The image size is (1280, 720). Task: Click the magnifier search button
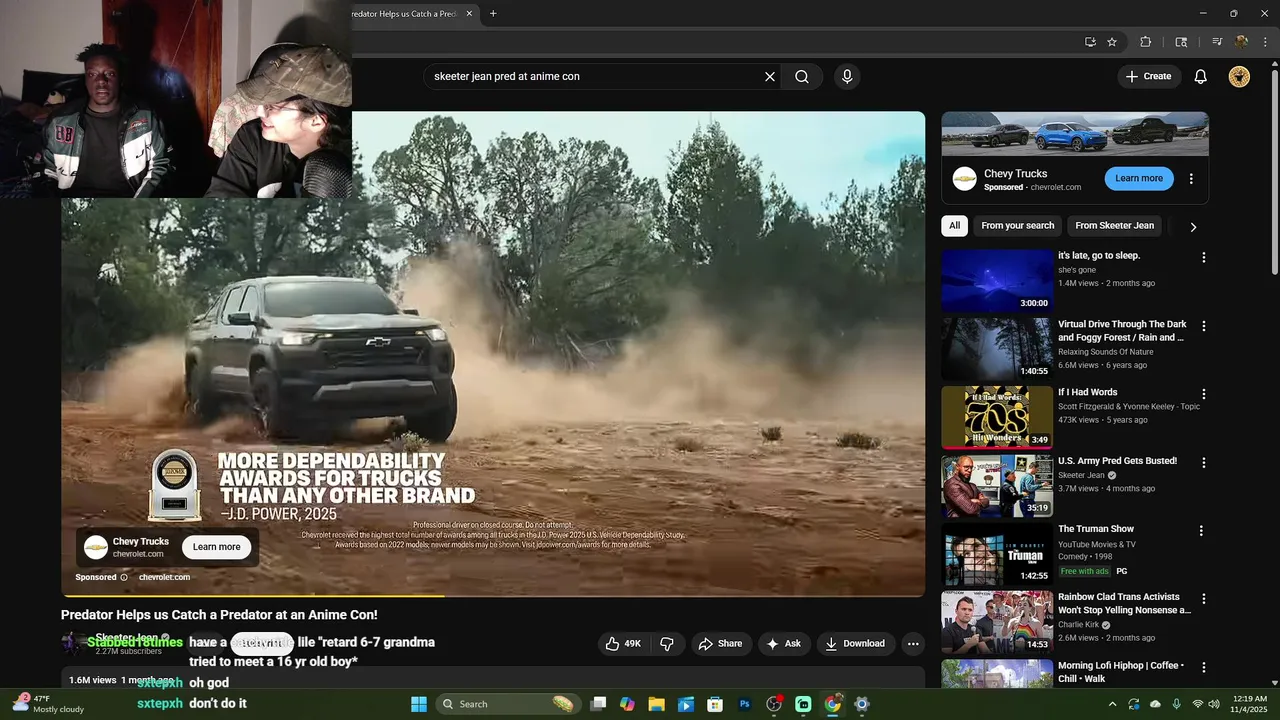pyautogui.click(x=802, y=77)
